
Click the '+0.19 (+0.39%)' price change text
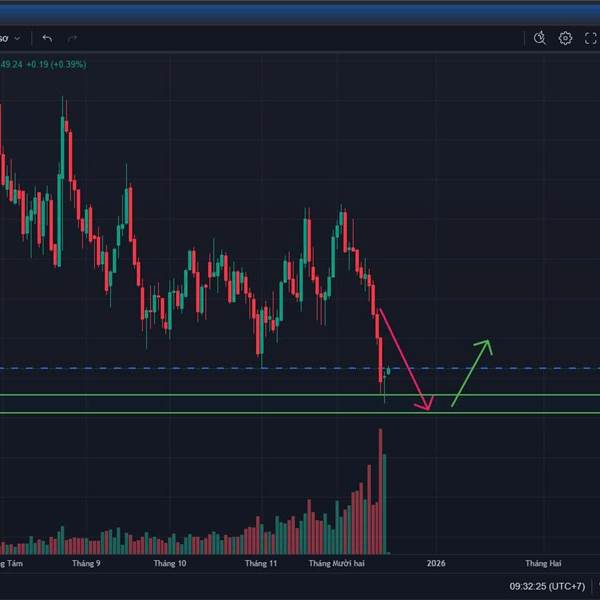[56, 64]
